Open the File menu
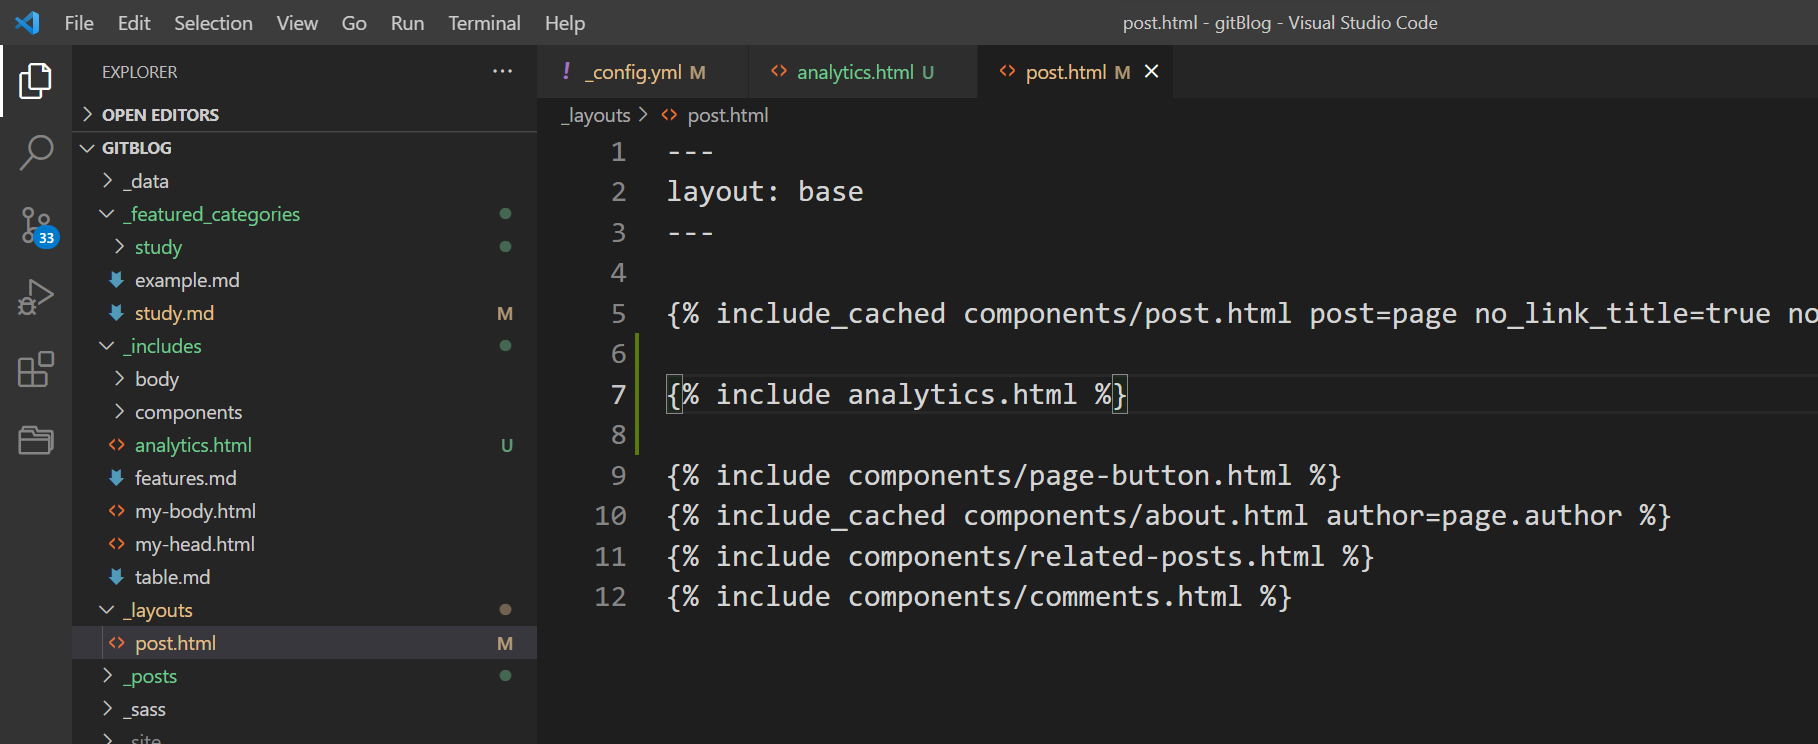1818x744 pixels. pos(79,22)
